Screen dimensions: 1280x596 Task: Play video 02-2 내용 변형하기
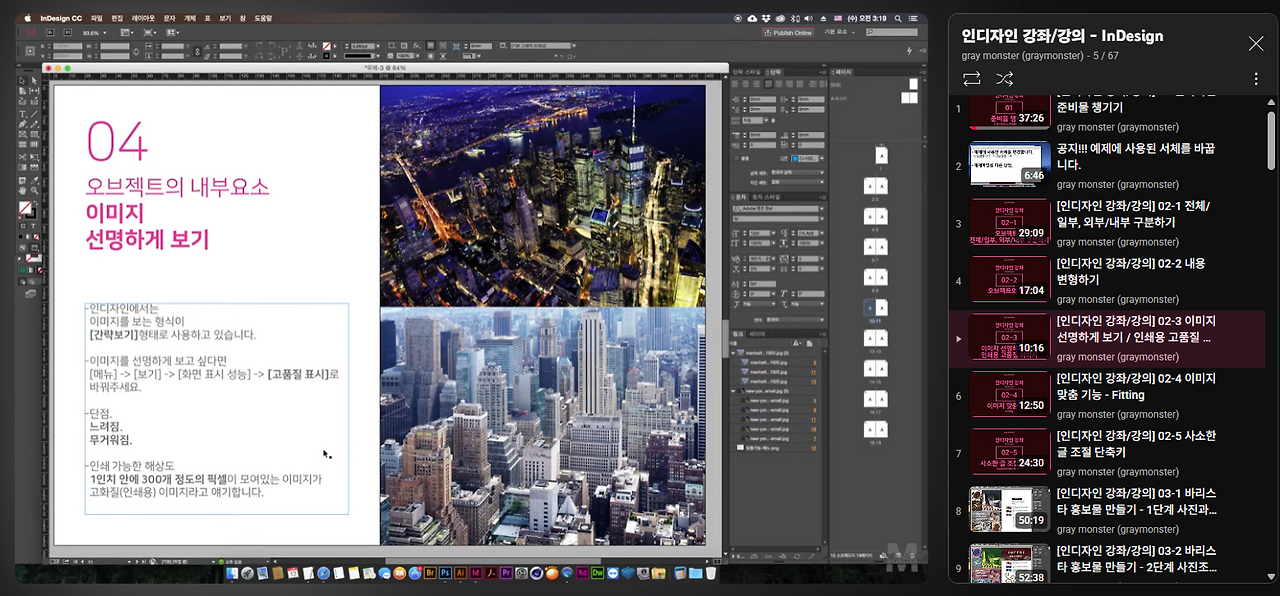coord(1107,281)
